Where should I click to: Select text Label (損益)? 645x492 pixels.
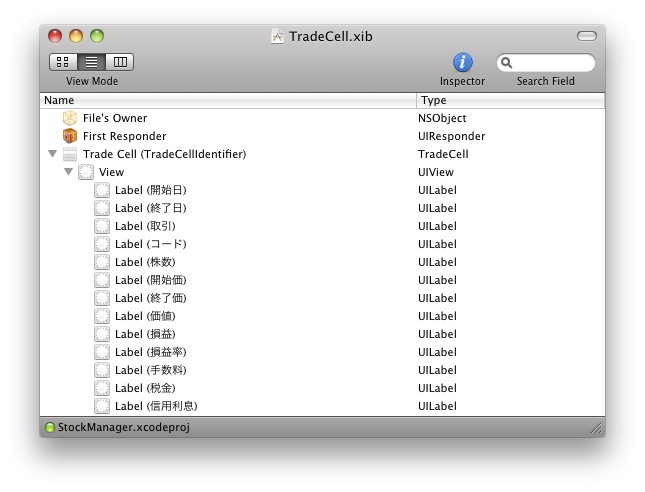point(145,334)
